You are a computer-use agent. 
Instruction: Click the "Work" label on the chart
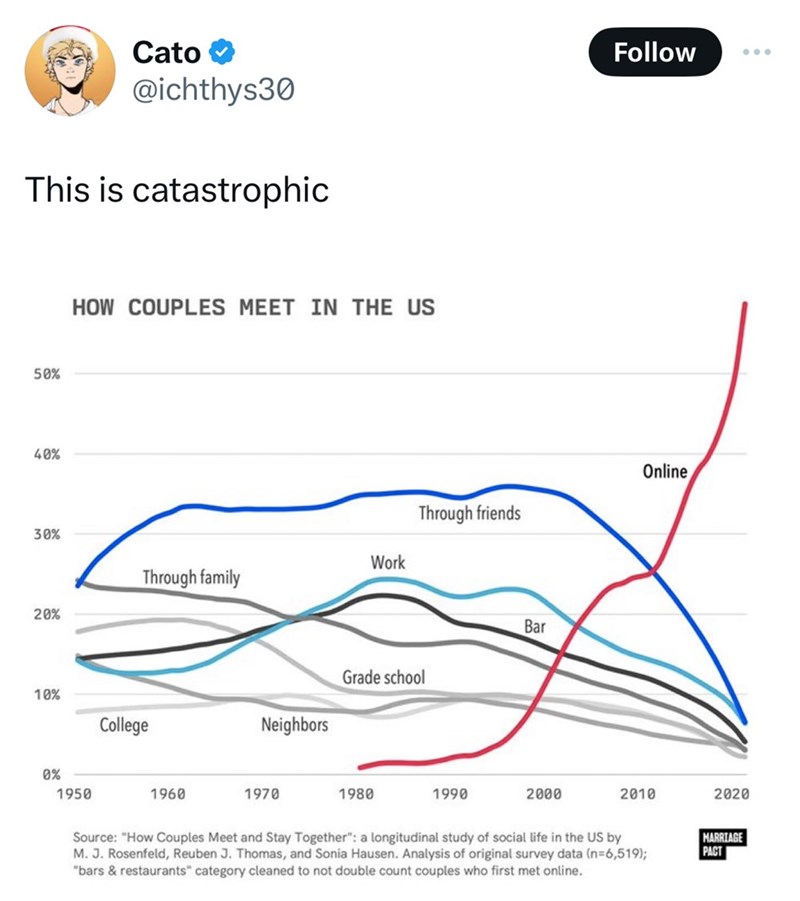click(x=388, y=562)
